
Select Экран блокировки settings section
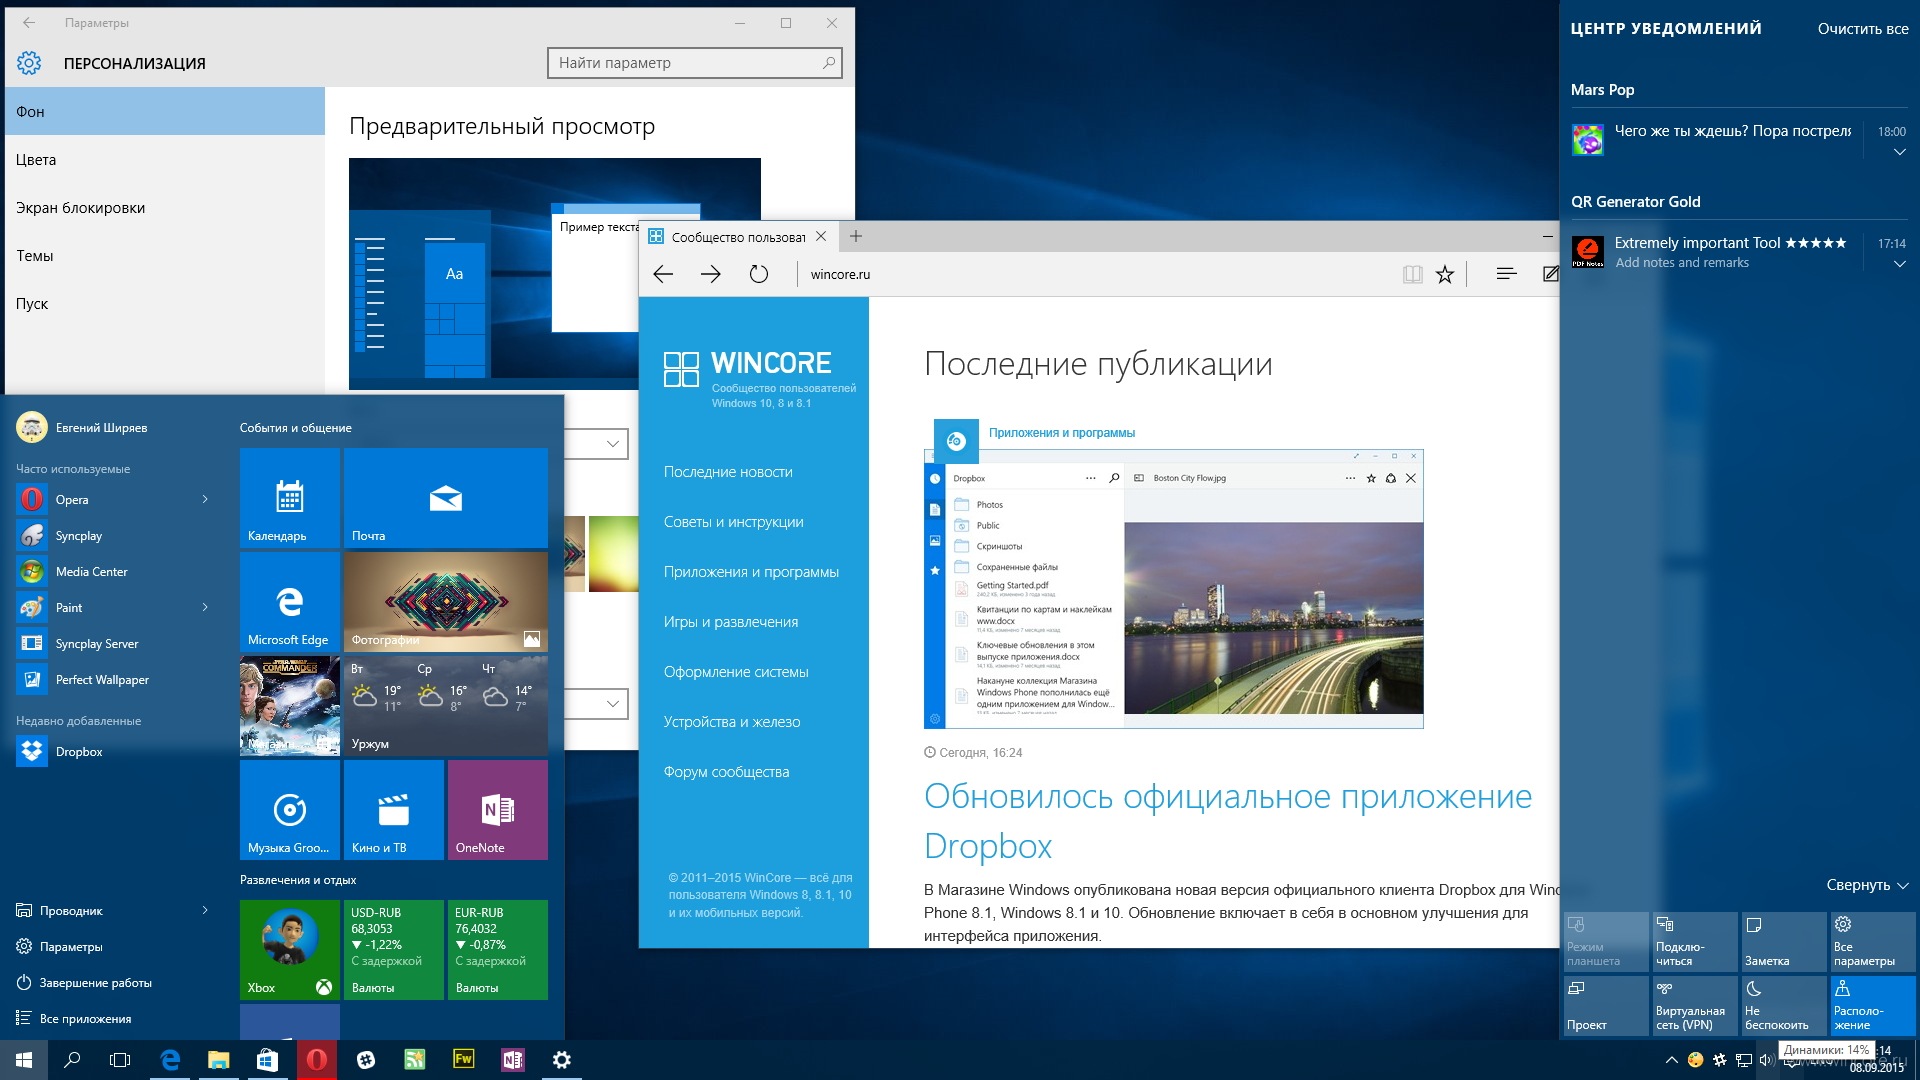pos(165,207)
